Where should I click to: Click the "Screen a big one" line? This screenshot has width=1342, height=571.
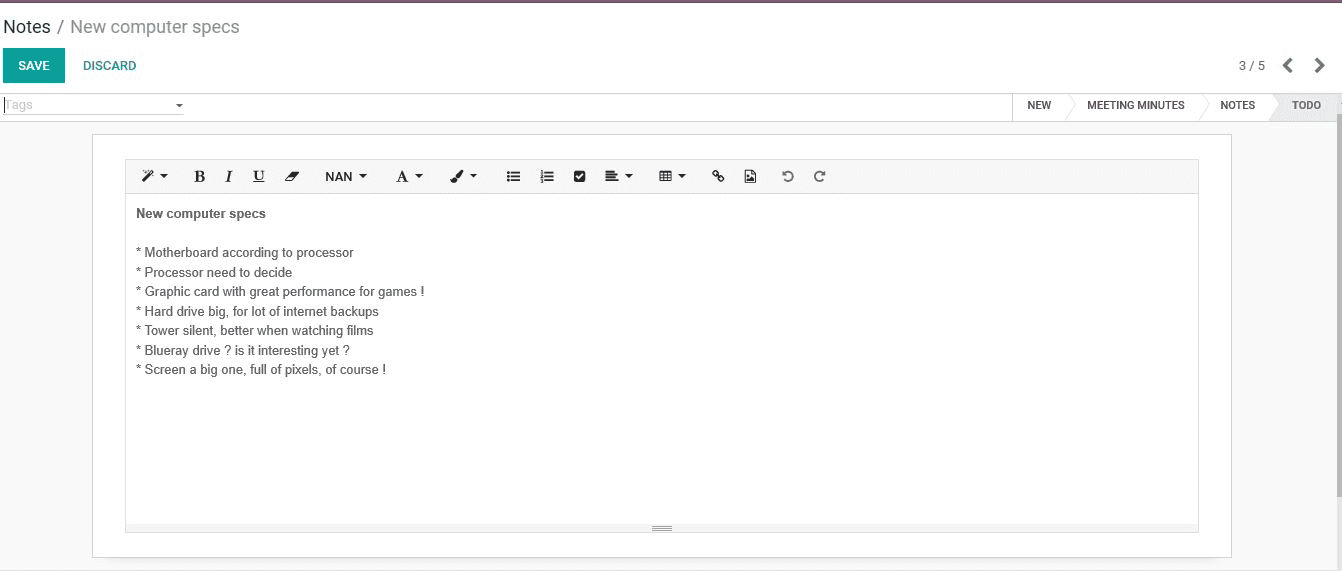point(261,370)
